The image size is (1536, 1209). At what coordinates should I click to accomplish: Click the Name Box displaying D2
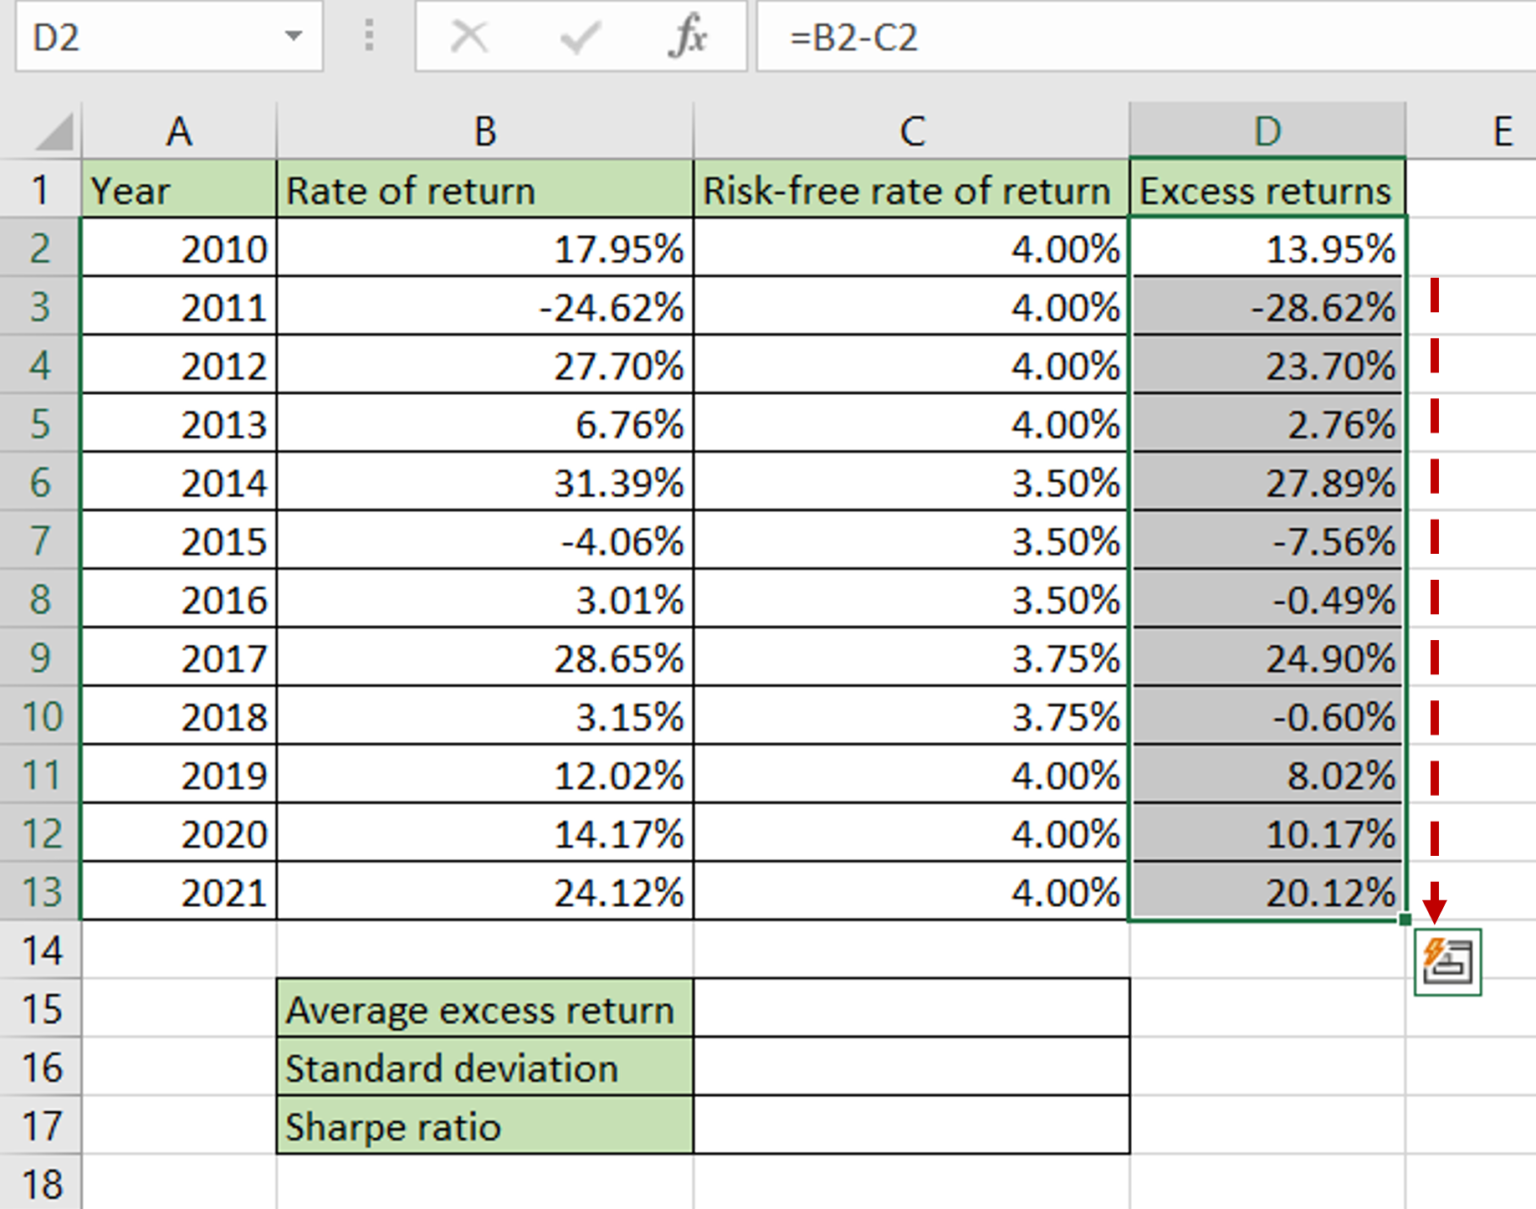[x=120, y=34]
